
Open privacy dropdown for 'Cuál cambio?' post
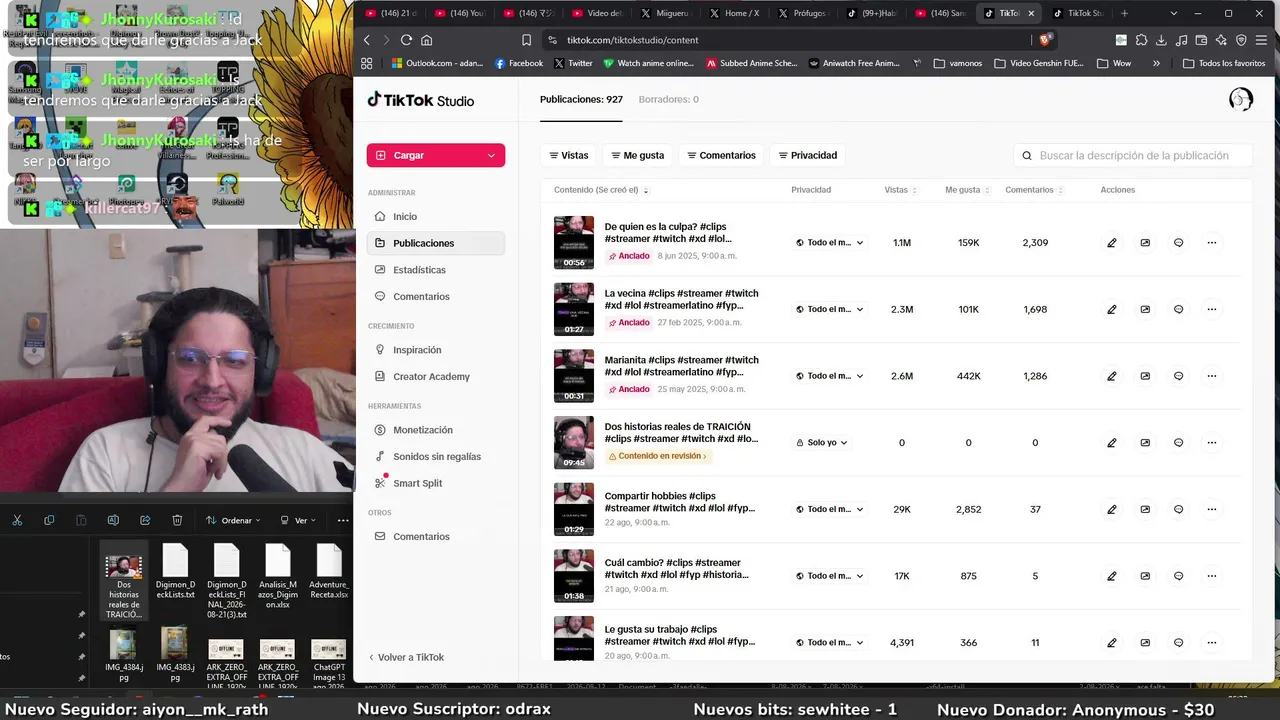pos(830,576)
